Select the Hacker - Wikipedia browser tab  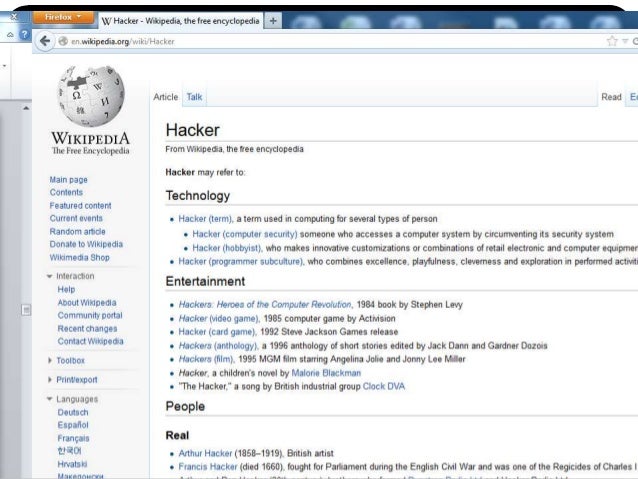pyautogui.click(x=180, y=21)
